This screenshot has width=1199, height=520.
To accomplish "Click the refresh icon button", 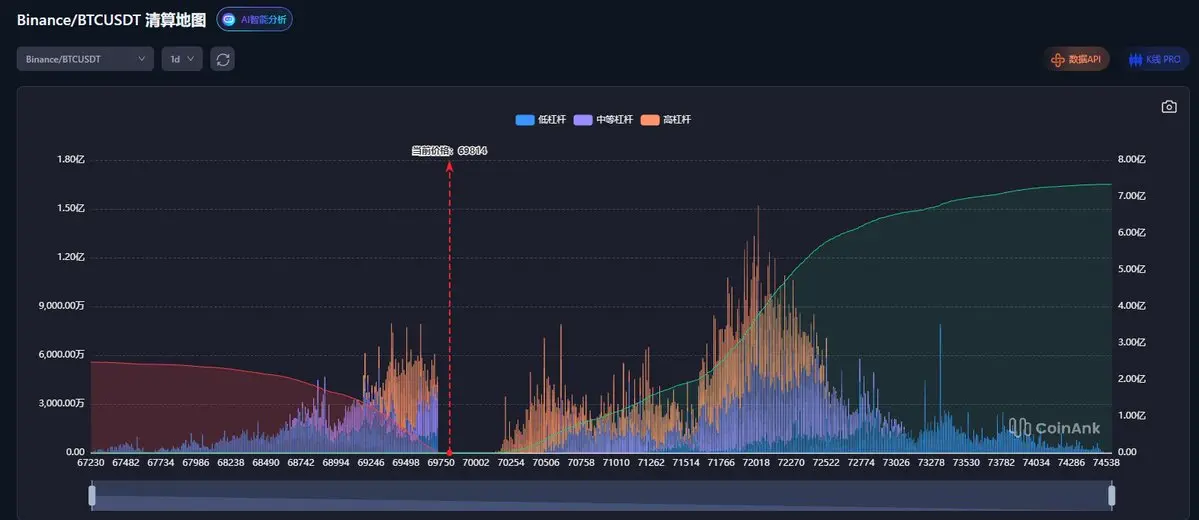I will click(223, 59).
